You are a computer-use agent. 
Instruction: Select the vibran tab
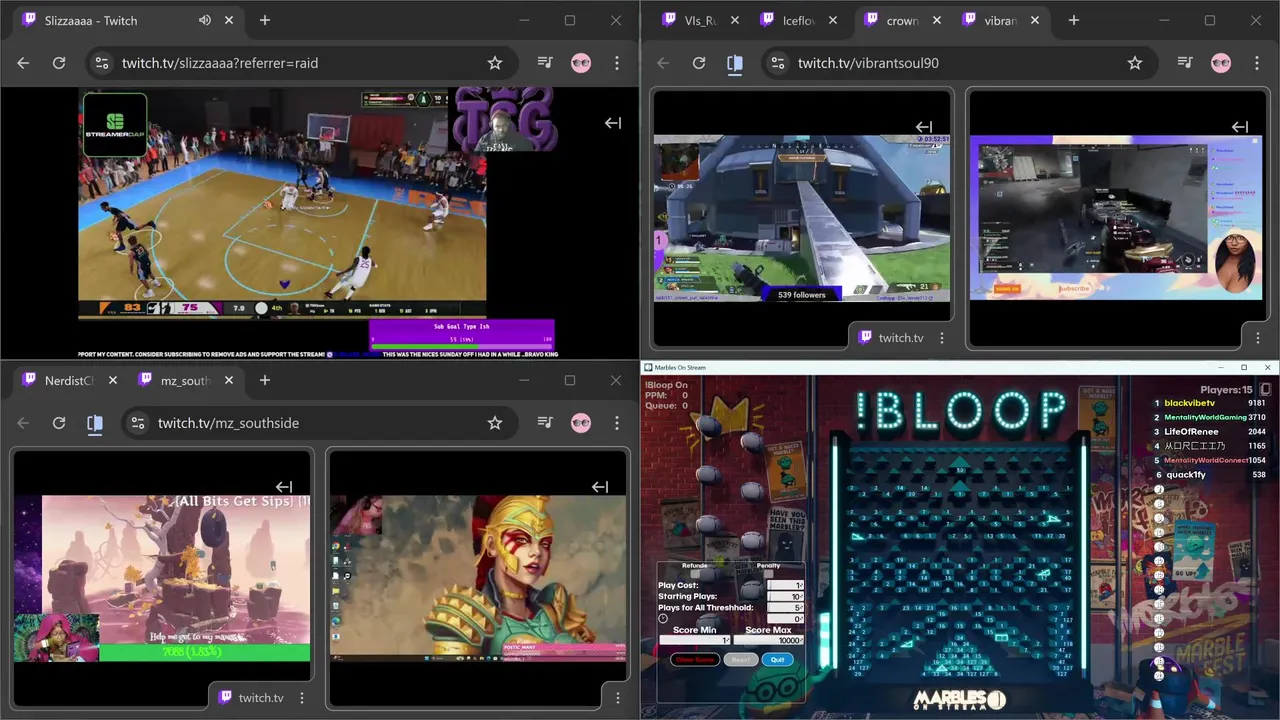tap(1000, 20)
